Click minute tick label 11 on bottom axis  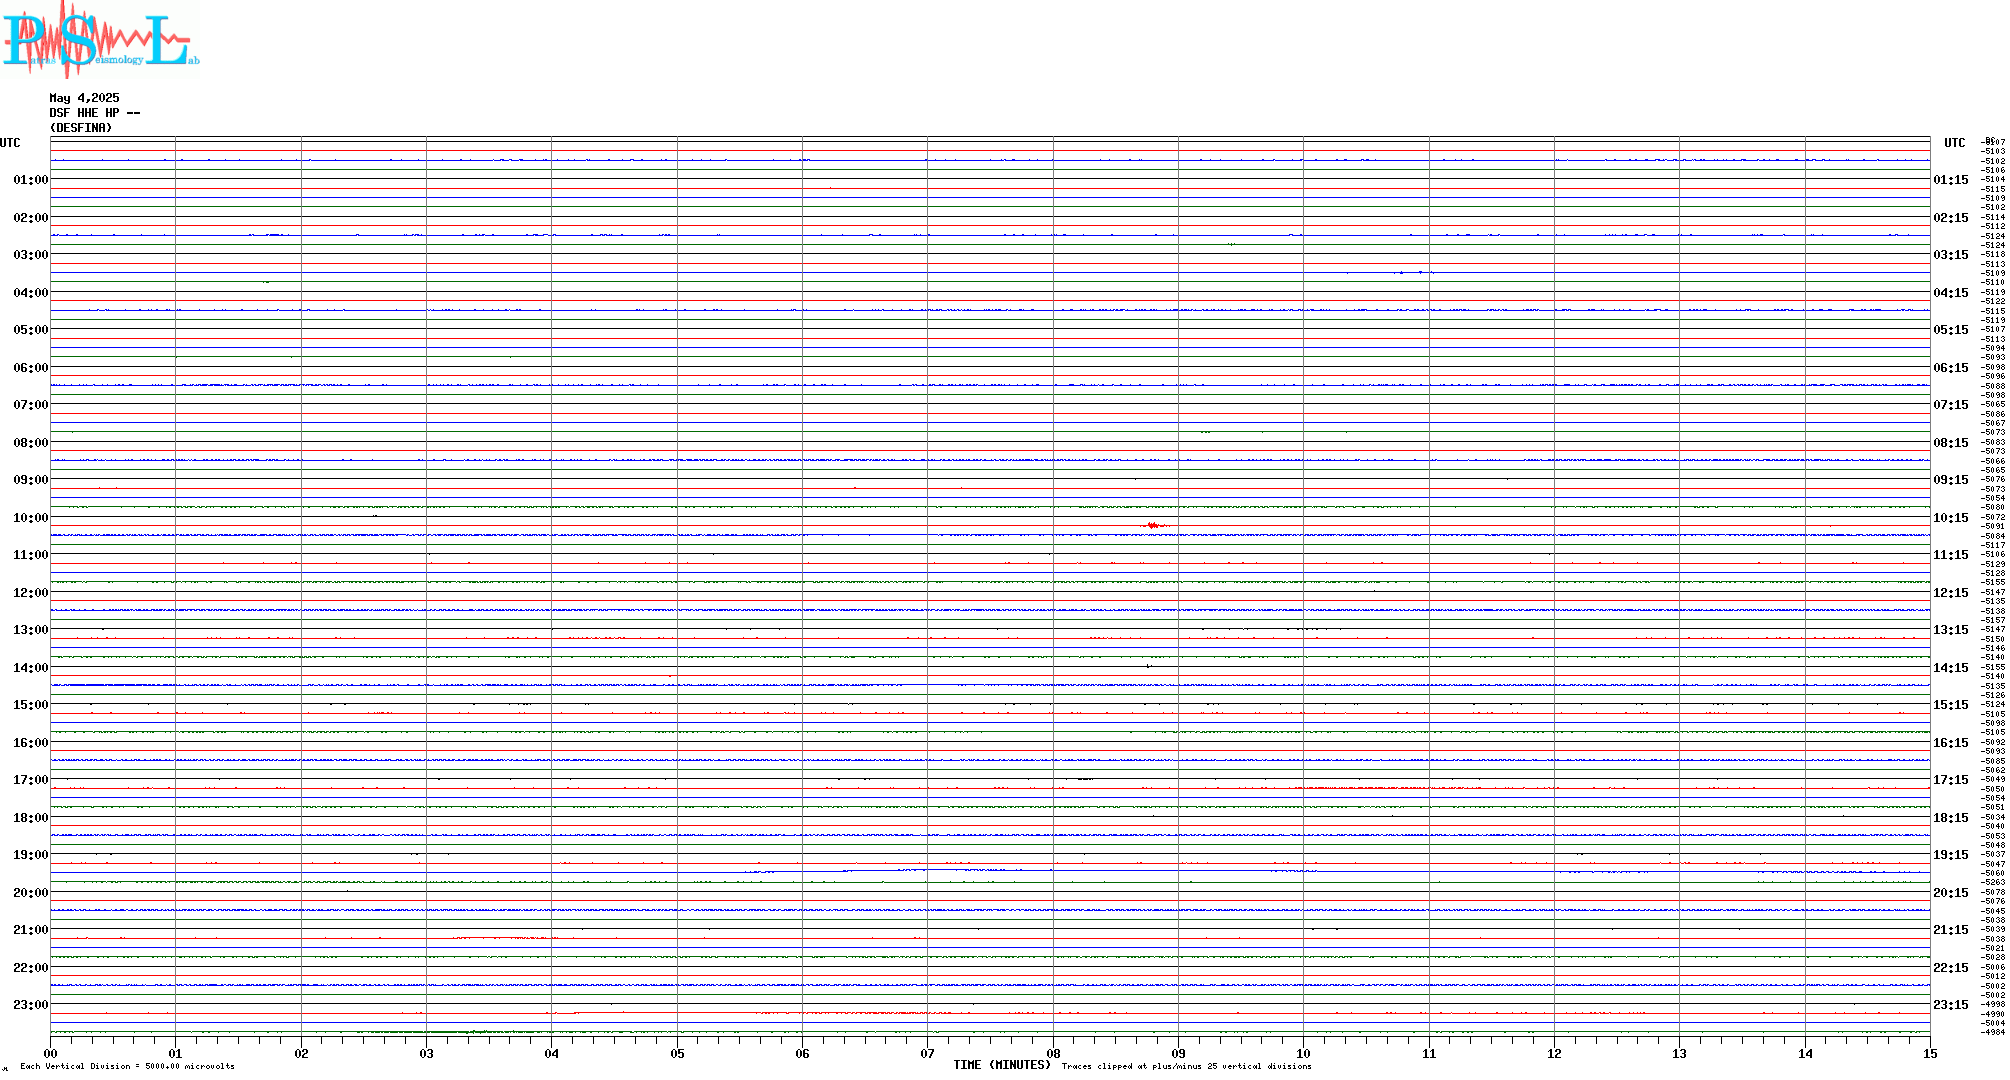[1429, 1053]
